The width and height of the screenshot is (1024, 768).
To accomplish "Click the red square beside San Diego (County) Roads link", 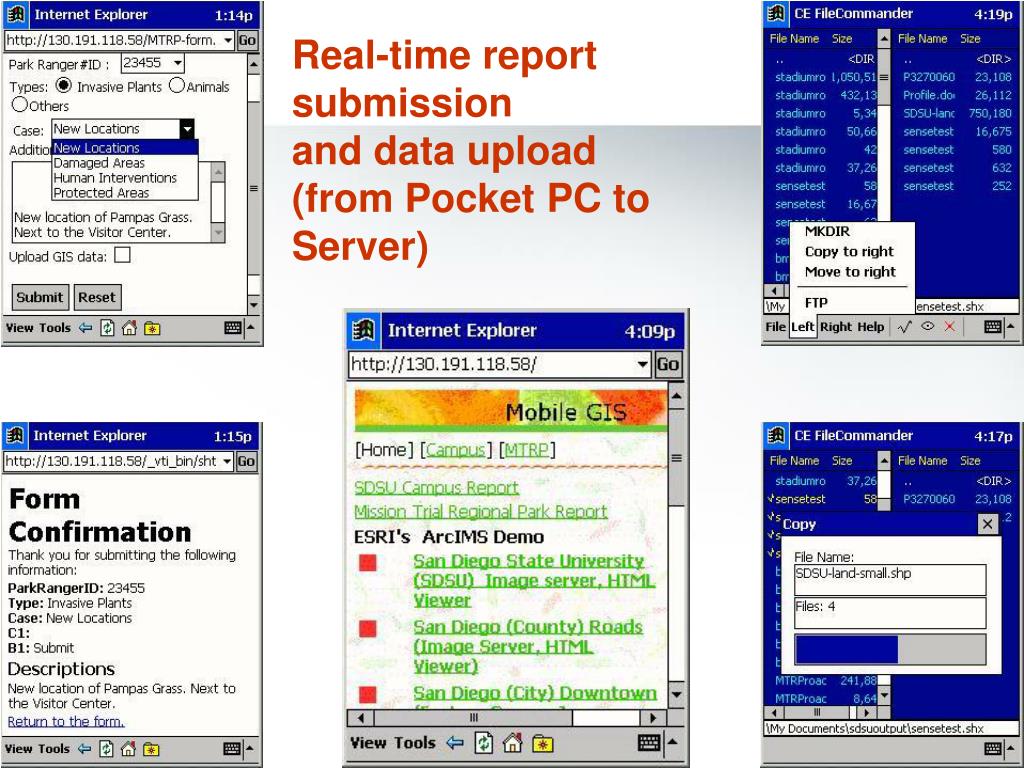I will coord(368,628).
